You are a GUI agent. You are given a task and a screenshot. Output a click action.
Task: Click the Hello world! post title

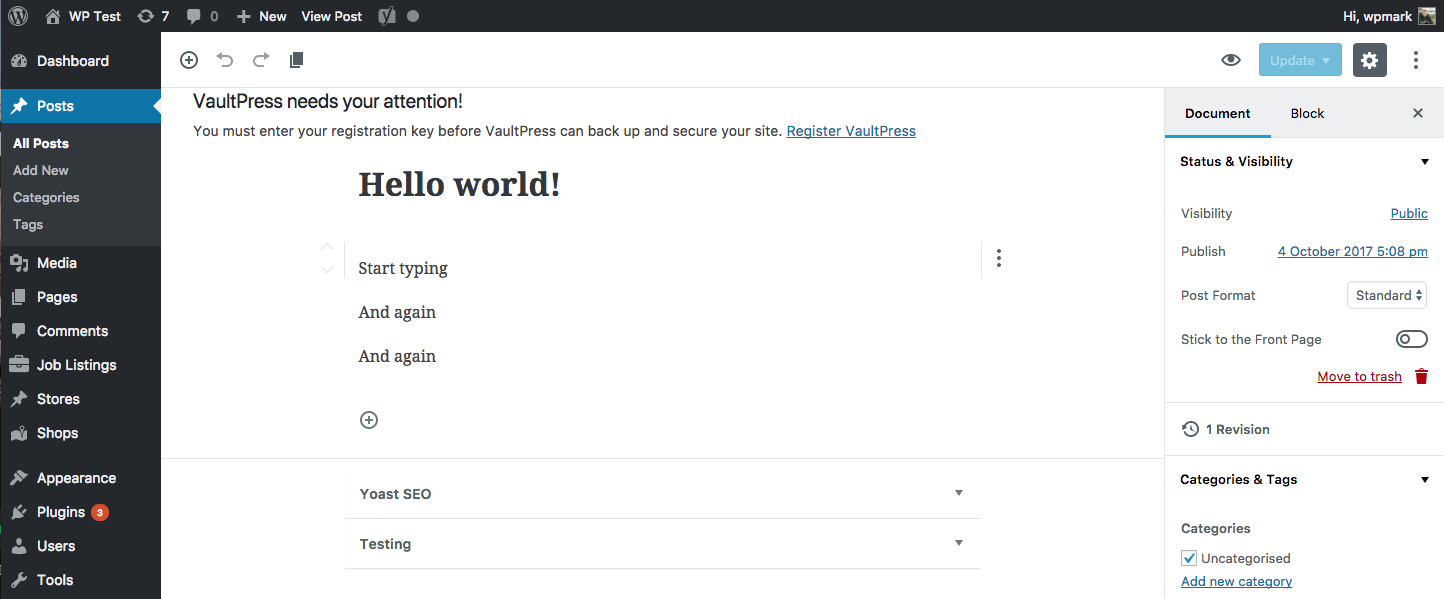pos(459,184)
